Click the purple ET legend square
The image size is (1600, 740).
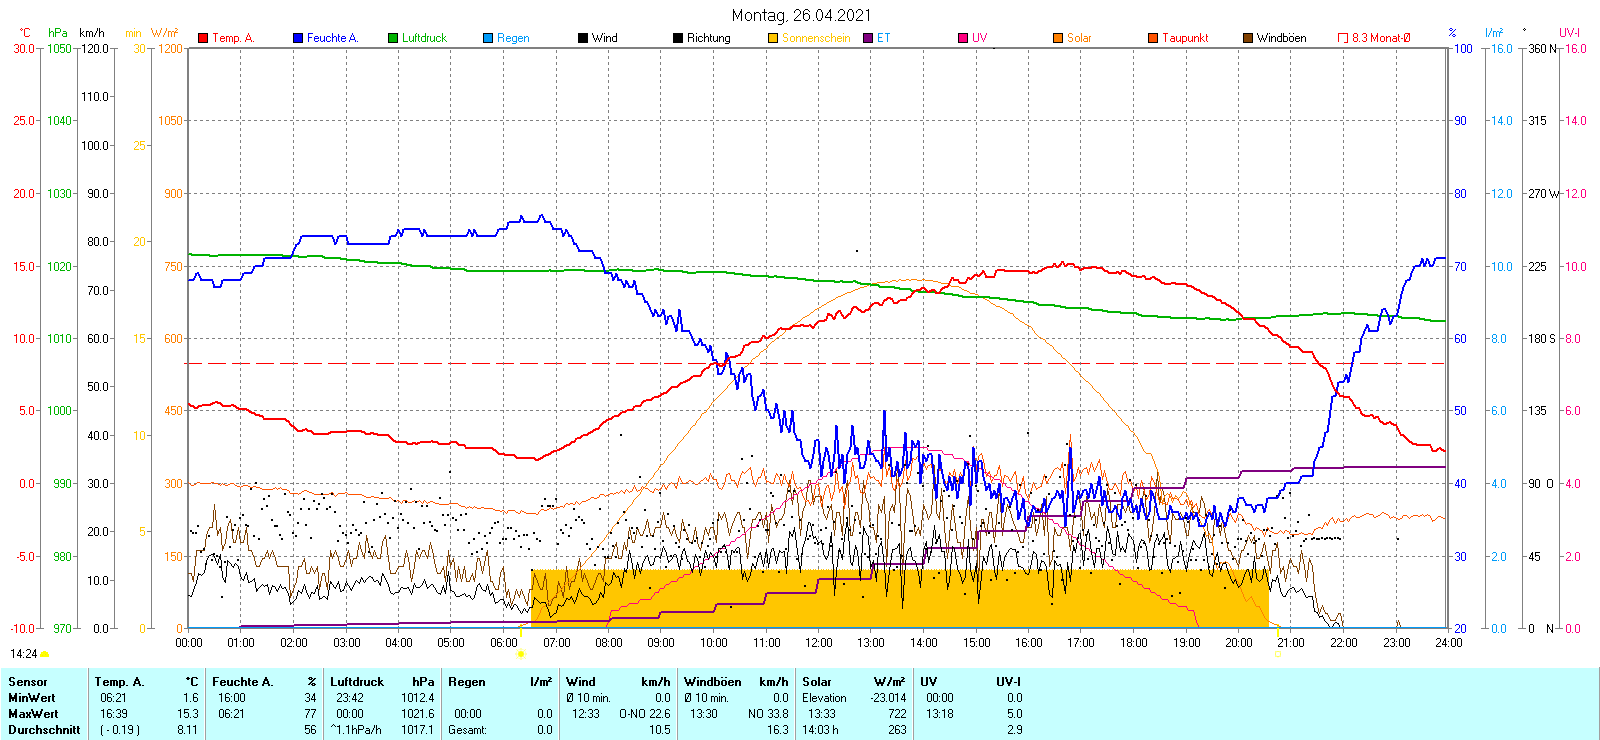868,38
